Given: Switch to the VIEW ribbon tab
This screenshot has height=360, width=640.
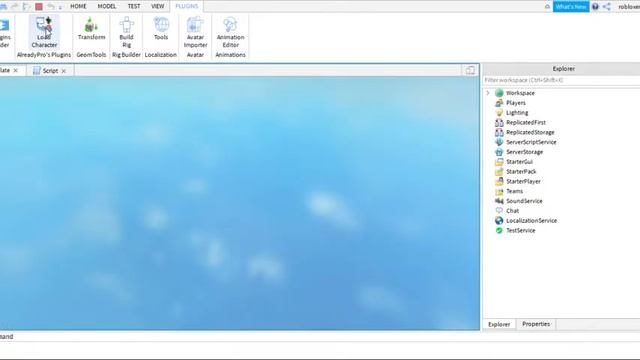Looking at the screenshot, I should 158,7.
